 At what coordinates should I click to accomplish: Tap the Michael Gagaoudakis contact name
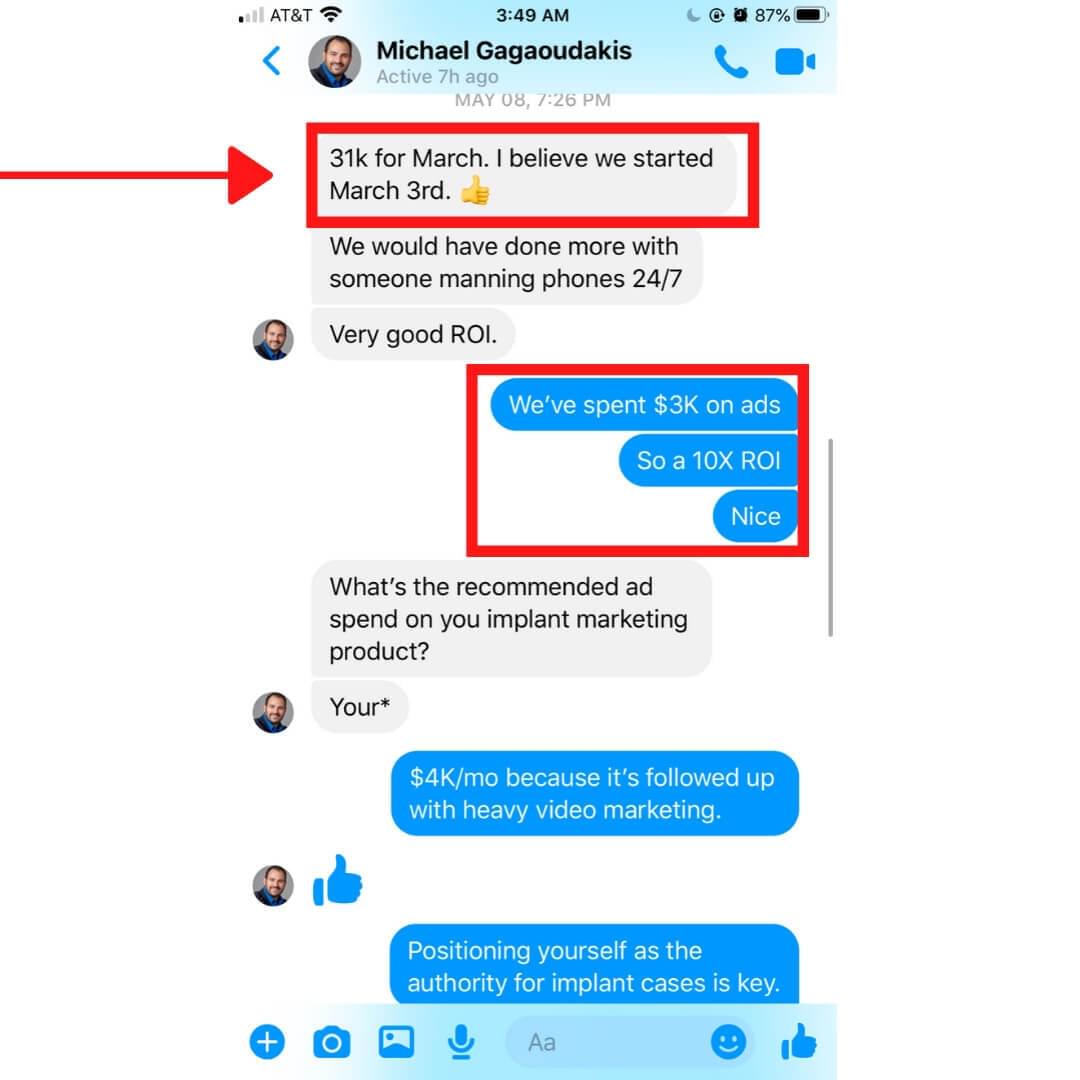(x=503, y=51)
